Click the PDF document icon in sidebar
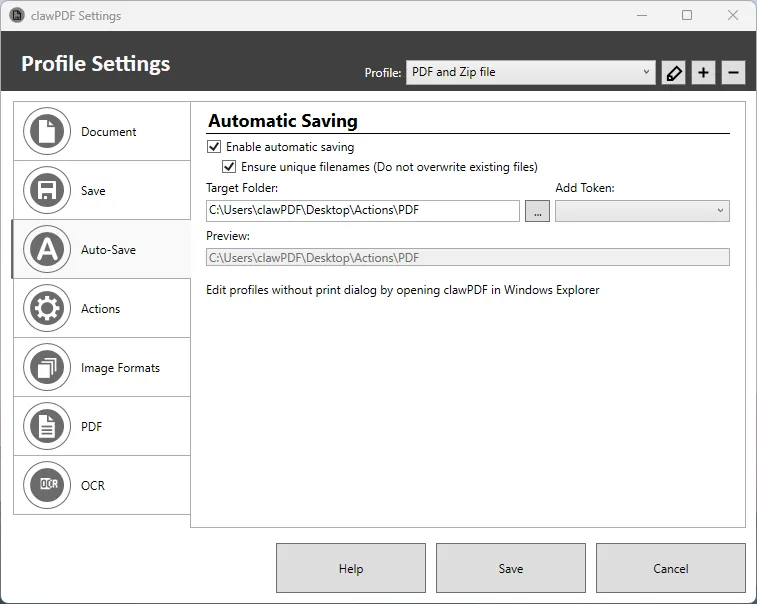 pyautogui.click(x=47, y=427)
